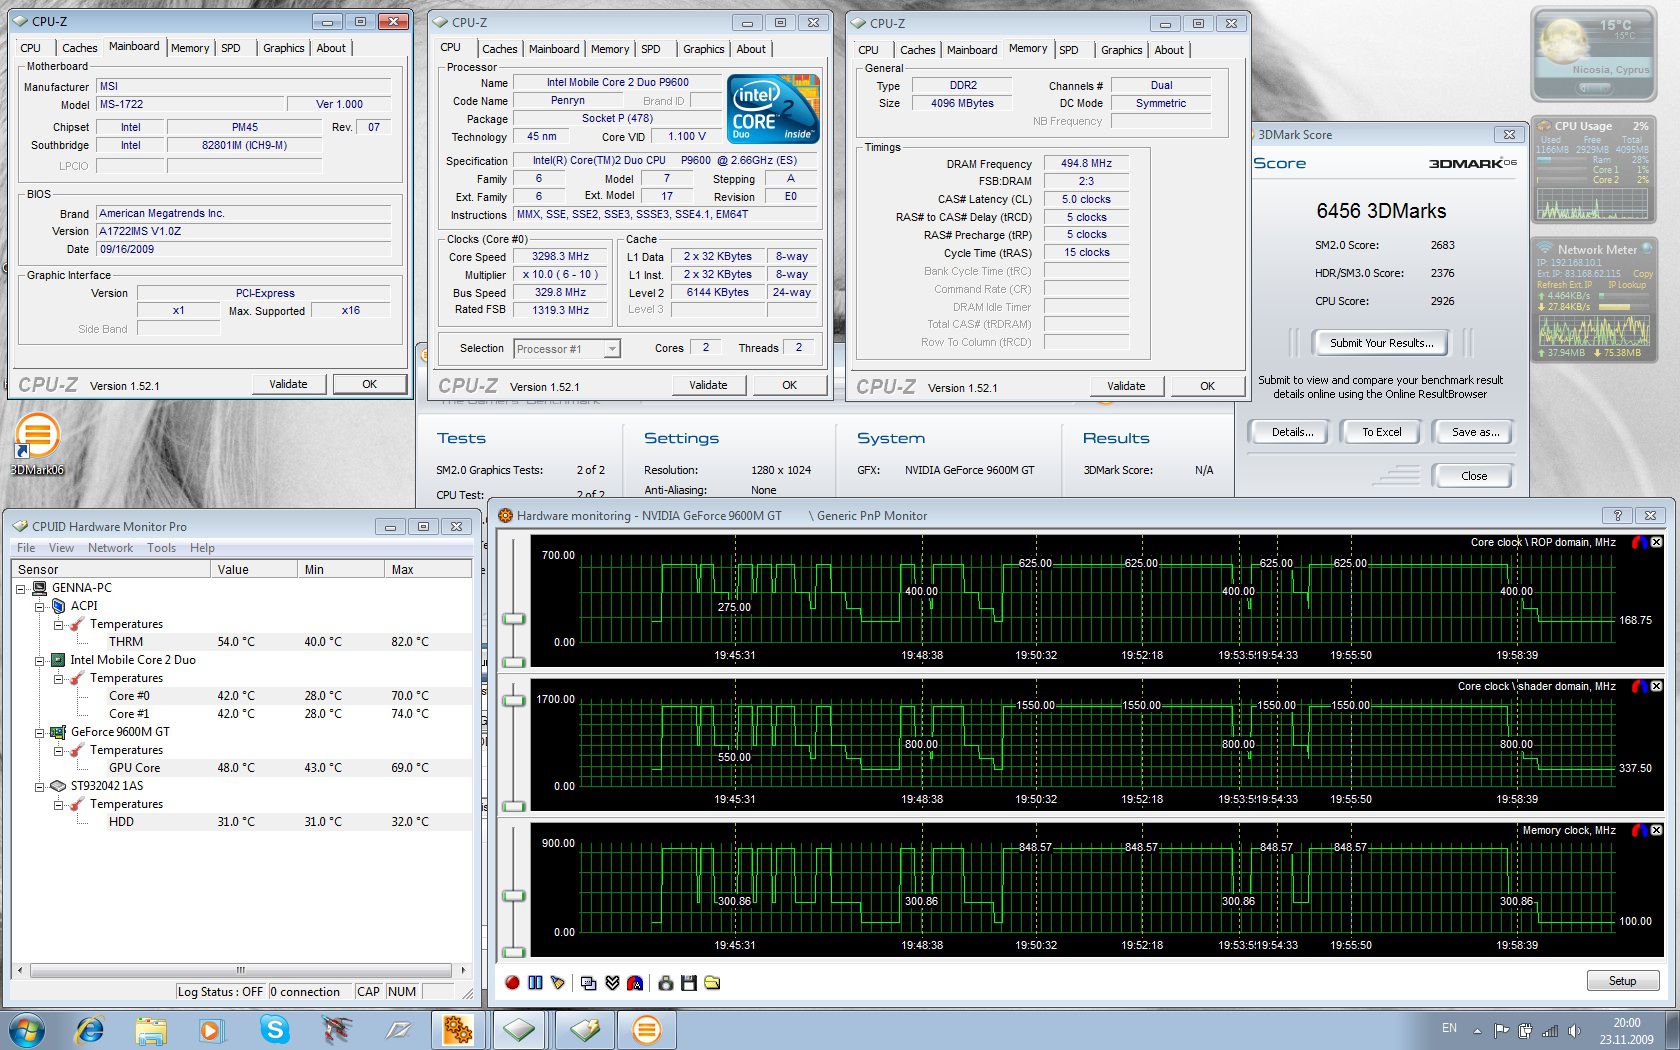
Task: Click the volume speaker icon in system tray
Action: (1575, 1030)
